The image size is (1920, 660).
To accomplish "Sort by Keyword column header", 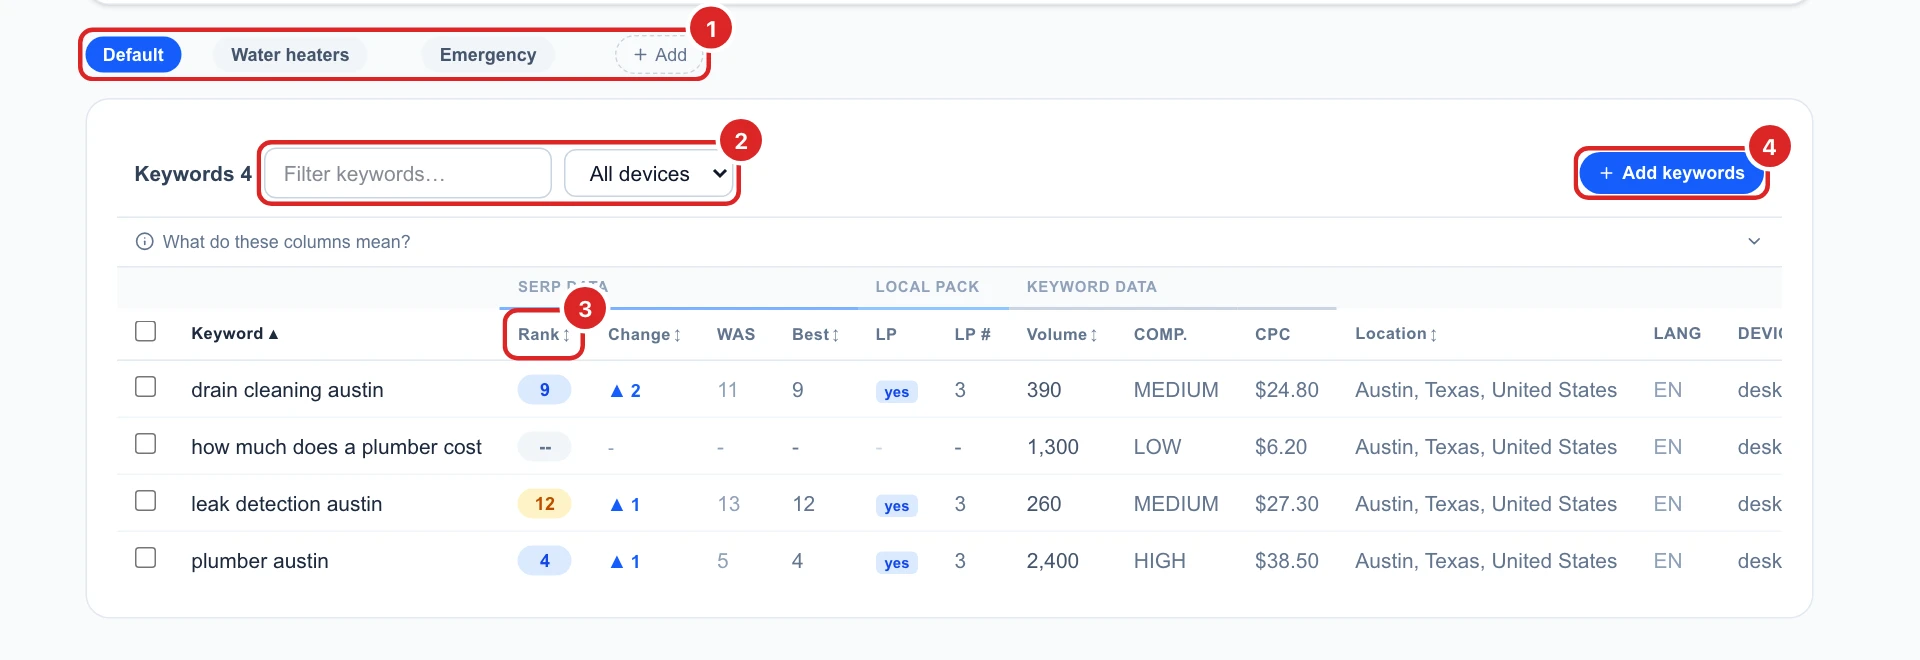I will [x=235, y=334].
